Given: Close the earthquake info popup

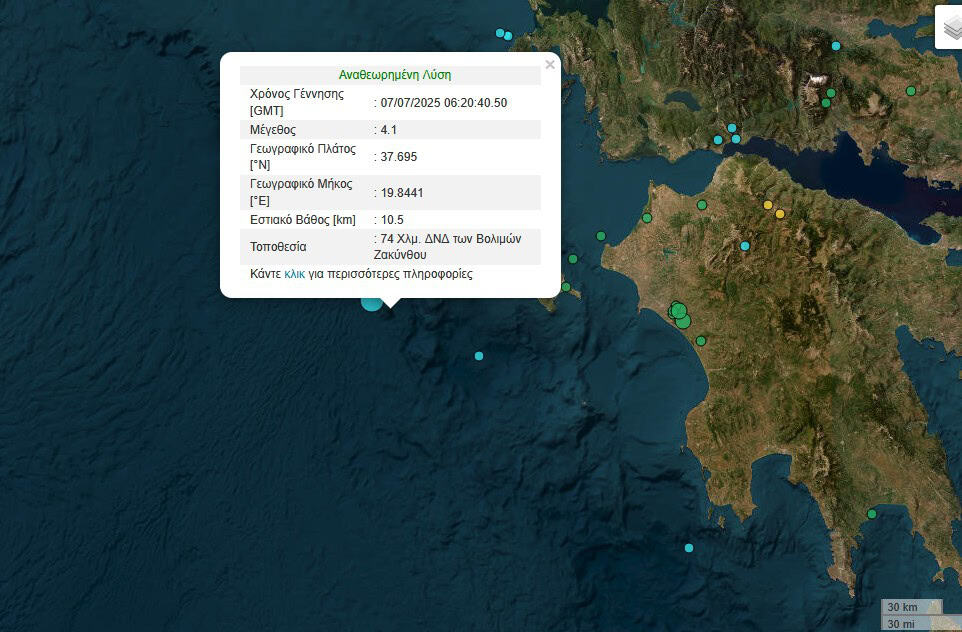Looking at the screenshot, I should 549,65.
